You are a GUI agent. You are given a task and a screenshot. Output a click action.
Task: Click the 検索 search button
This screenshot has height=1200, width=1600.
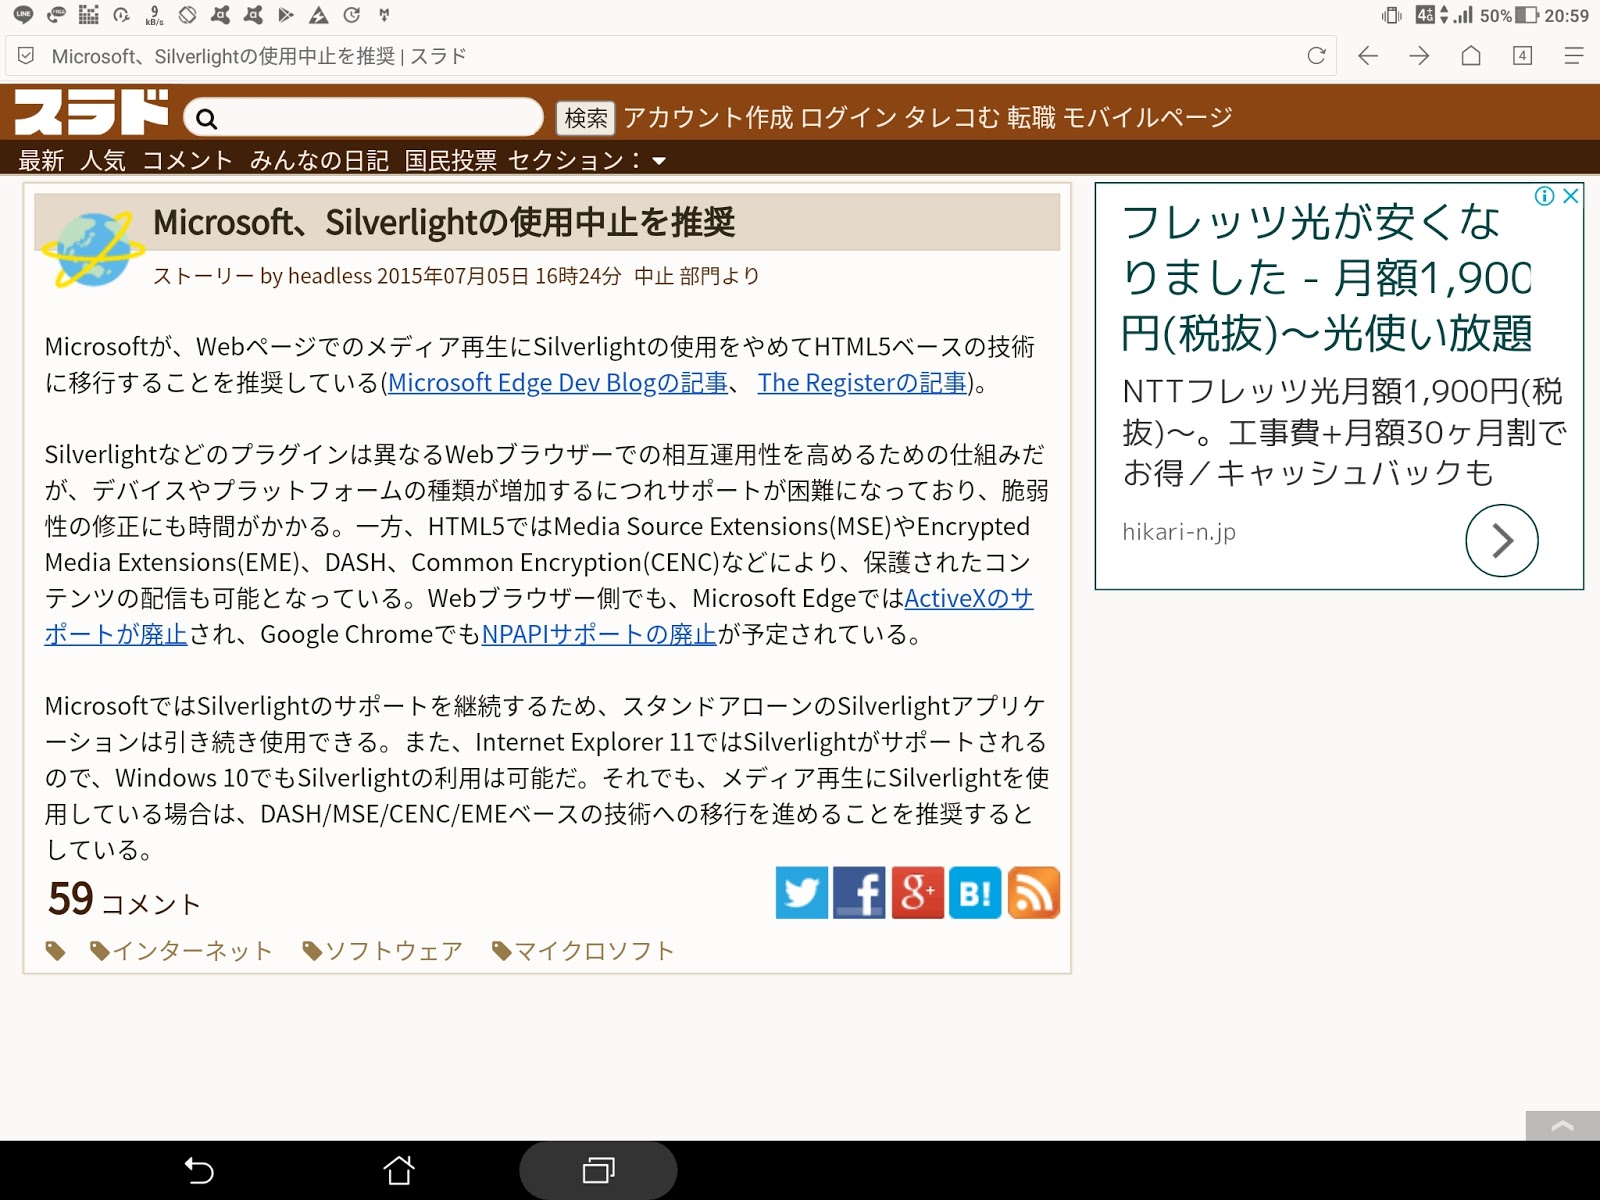point(585,118)
